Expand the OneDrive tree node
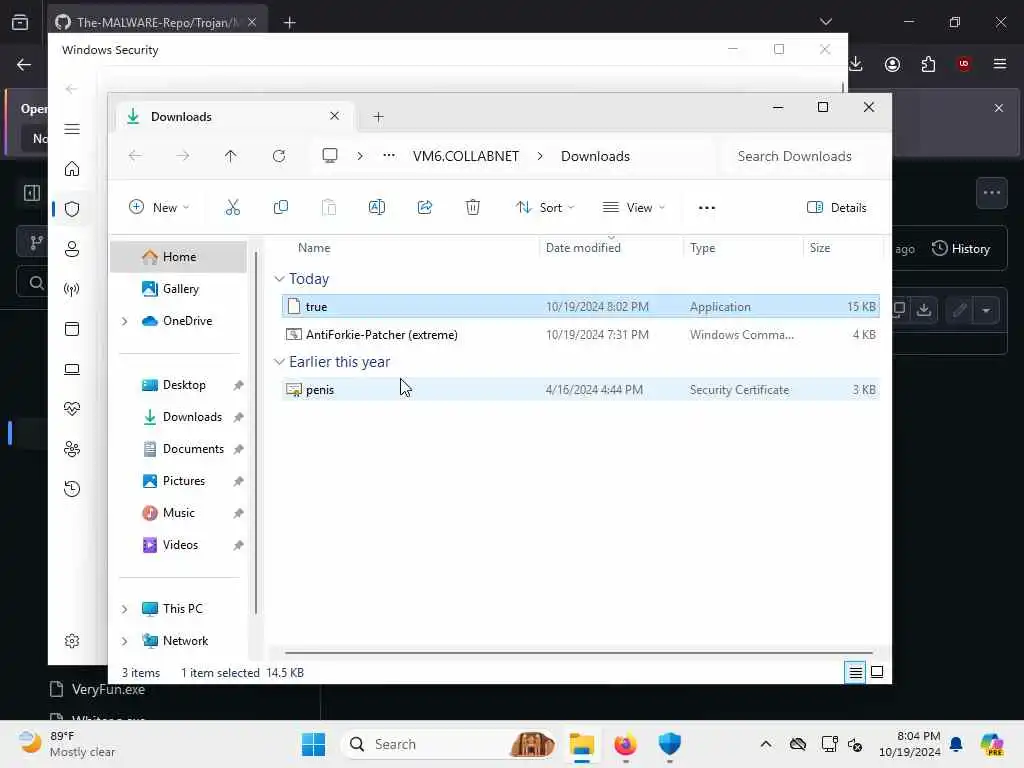The width and height of the screenshot is (1024, 768). tap(124, 321)
